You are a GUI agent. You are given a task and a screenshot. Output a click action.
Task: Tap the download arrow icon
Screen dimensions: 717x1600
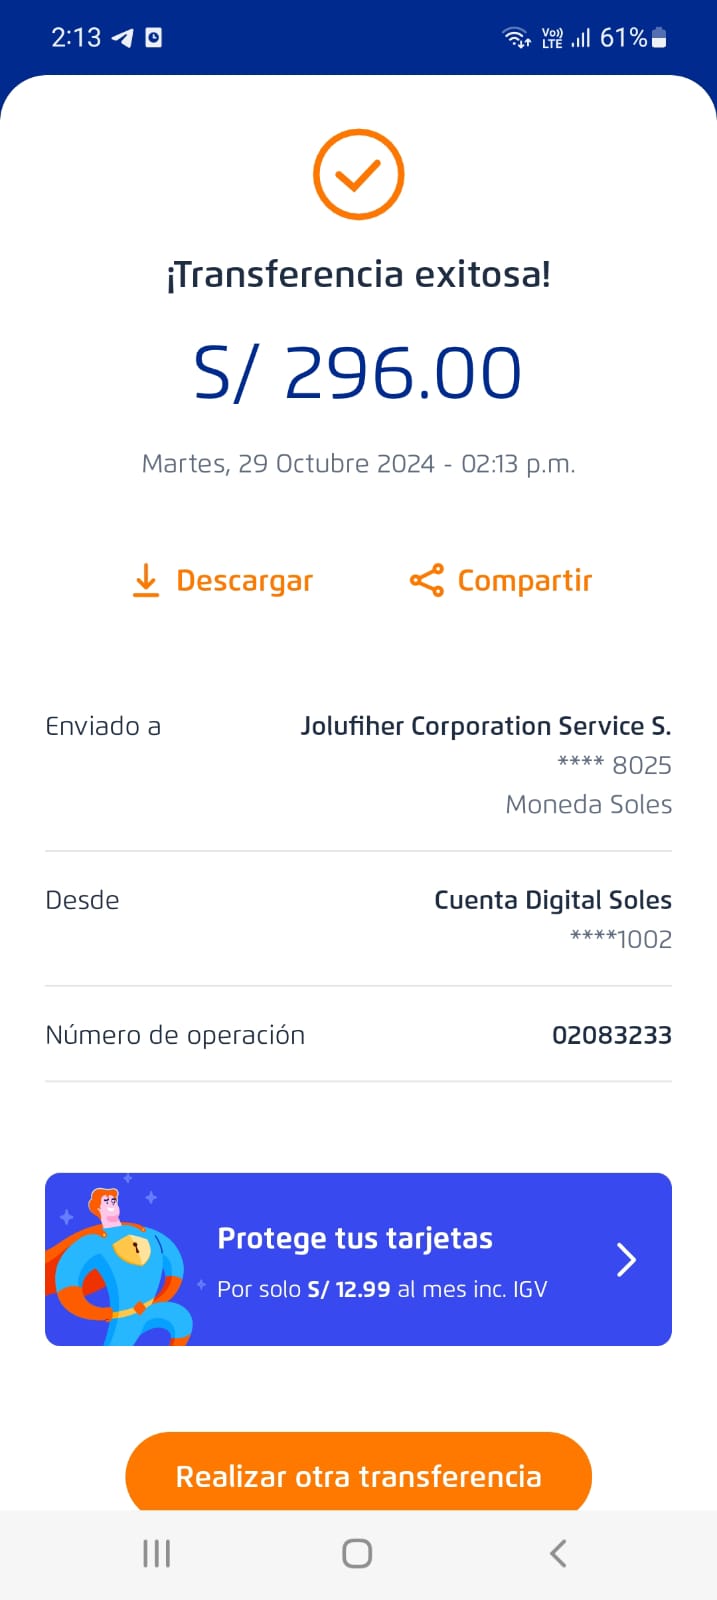pos(146,580)
